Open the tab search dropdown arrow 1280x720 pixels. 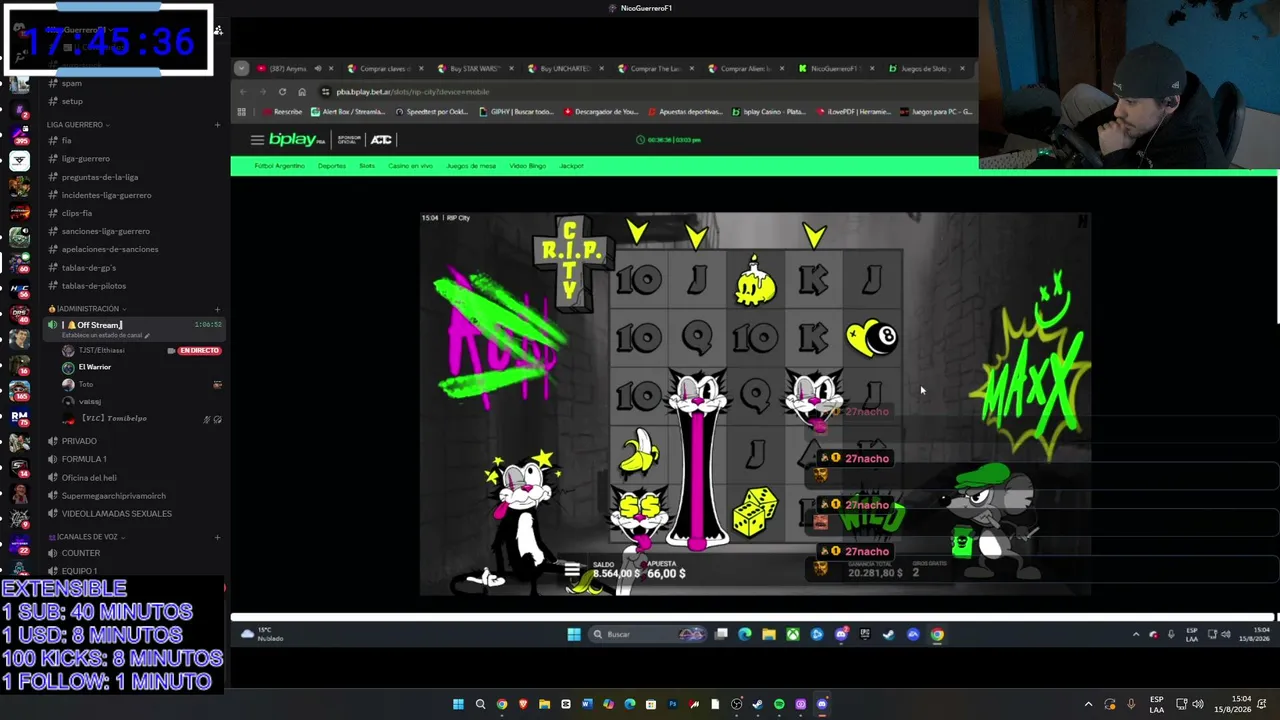click(241, 69)
